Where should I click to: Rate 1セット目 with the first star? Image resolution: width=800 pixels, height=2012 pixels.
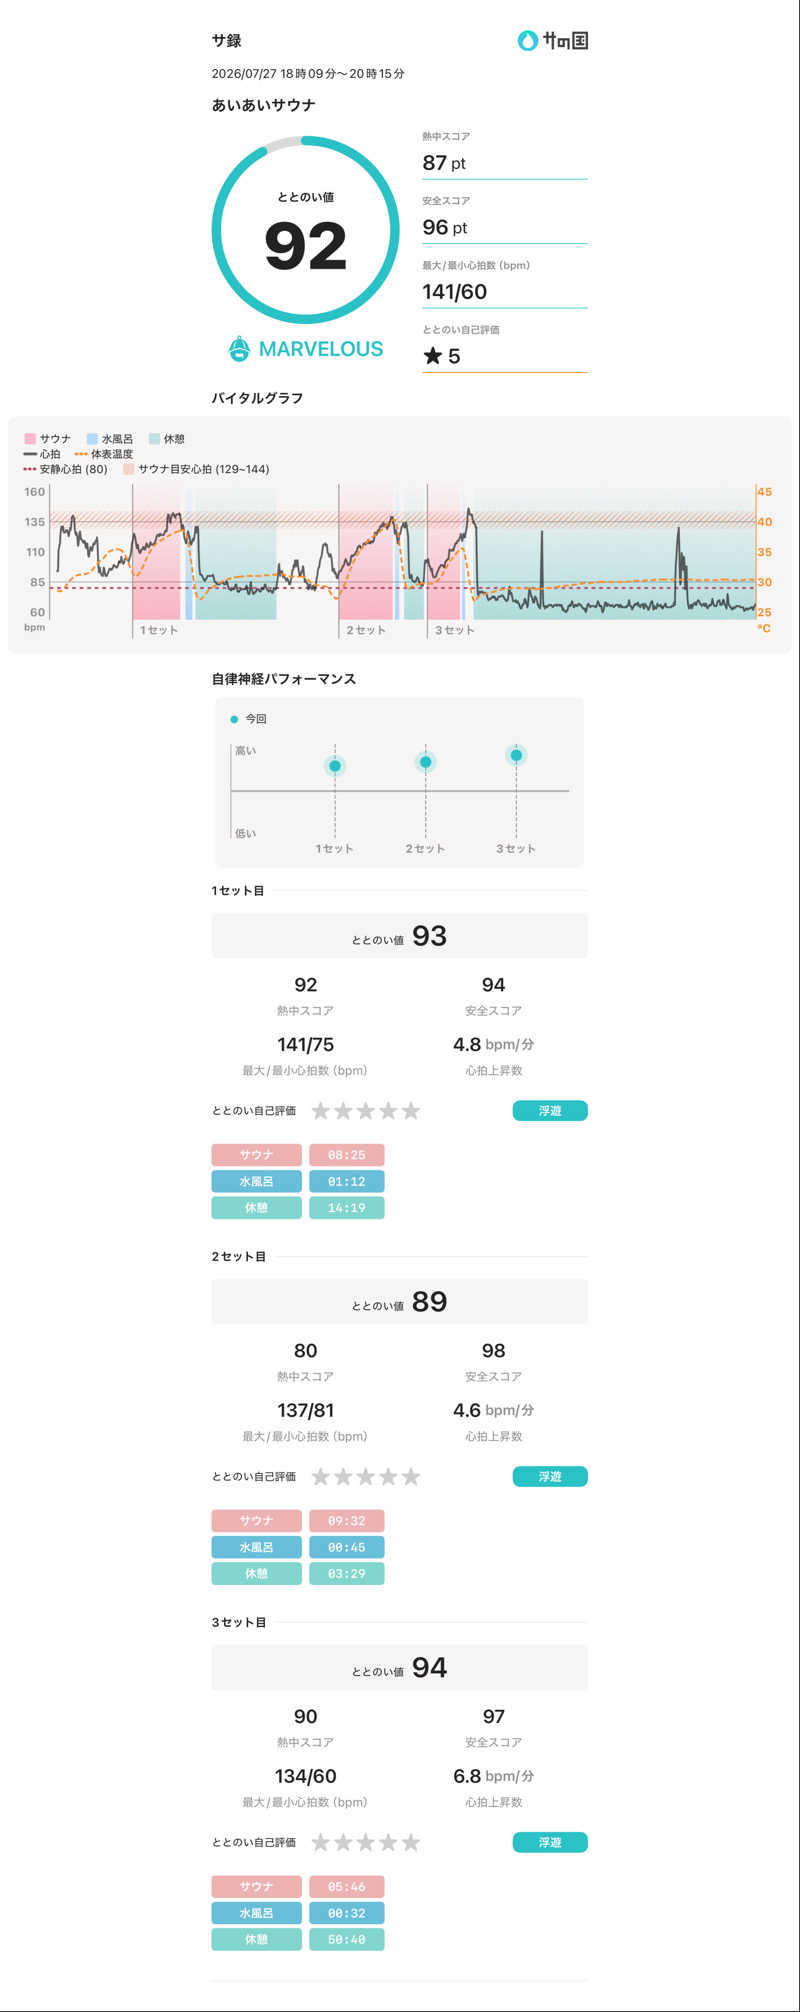(321, 1111)
